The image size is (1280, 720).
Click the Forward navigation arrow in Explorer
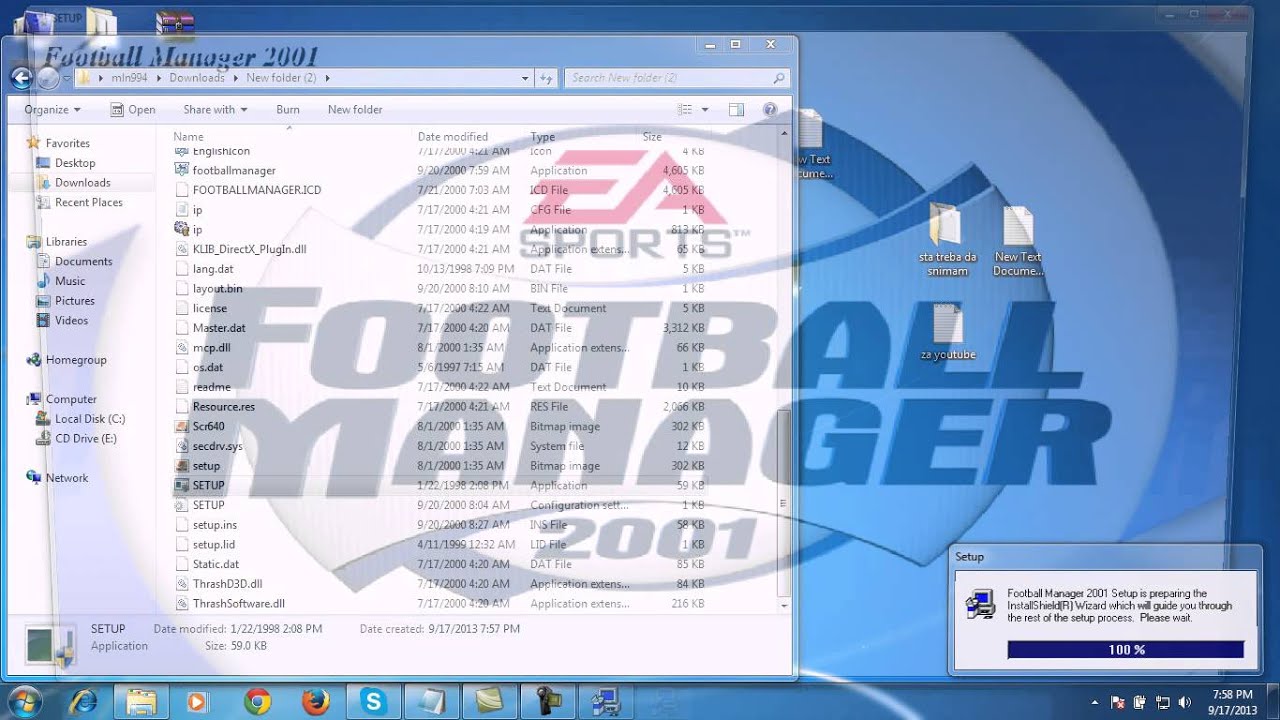tap(48, 77)
